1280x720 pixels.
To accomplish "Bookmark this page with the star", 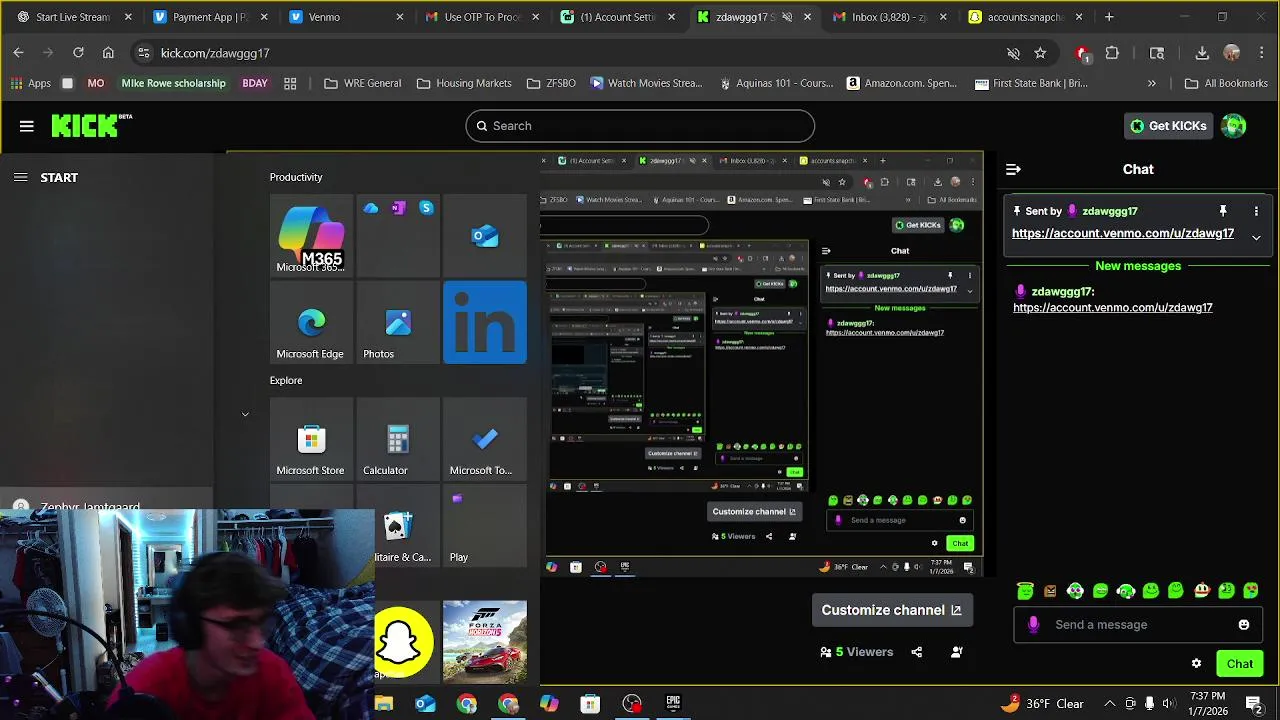I will pos(1040,53).
